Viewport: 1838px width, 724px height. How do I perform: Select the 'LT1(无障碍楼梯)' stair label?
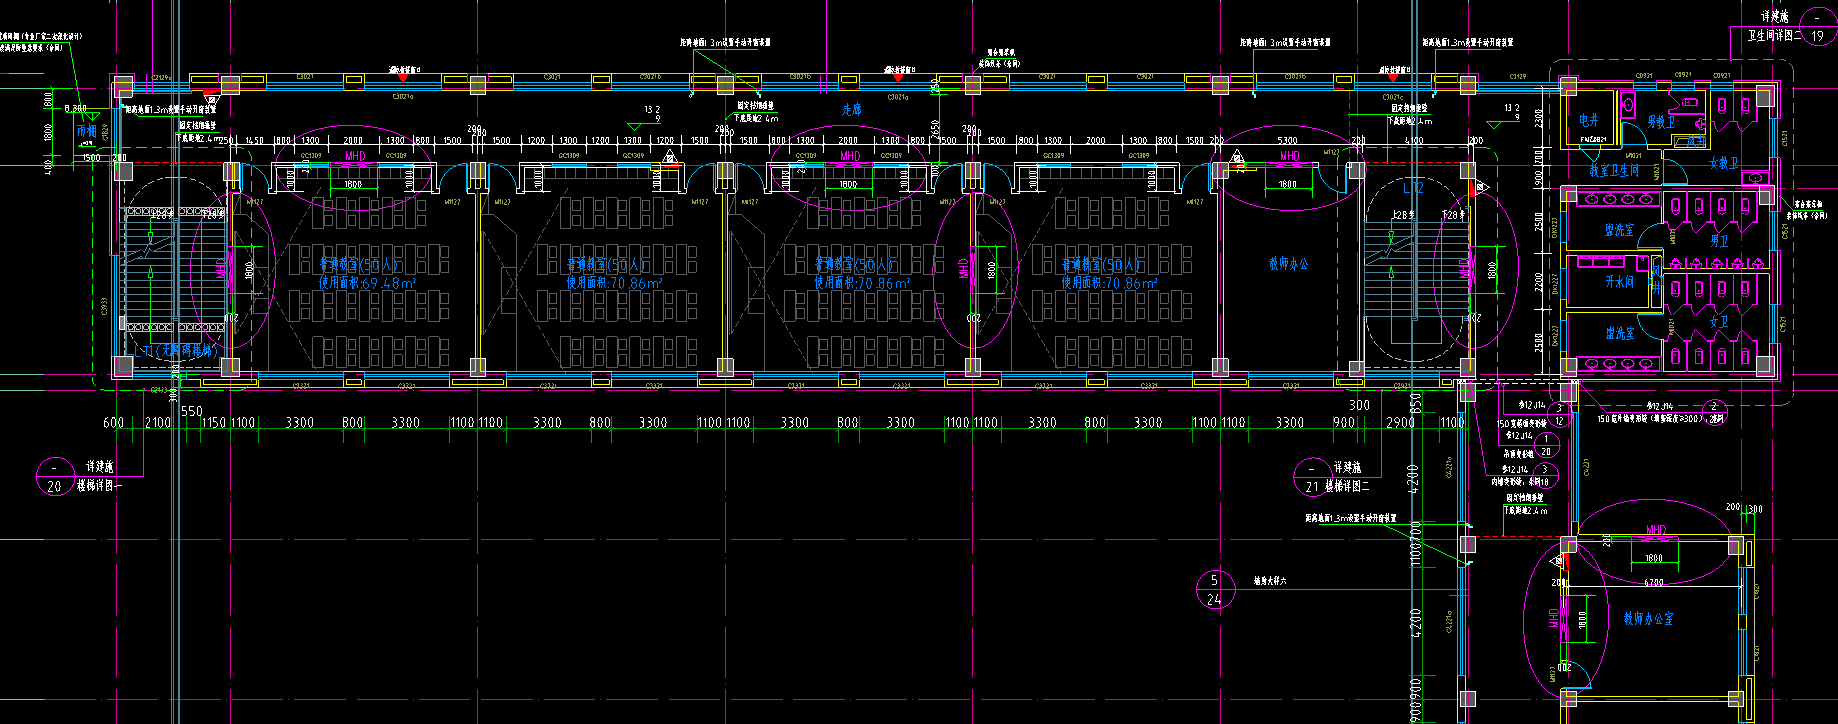(176, 351)
